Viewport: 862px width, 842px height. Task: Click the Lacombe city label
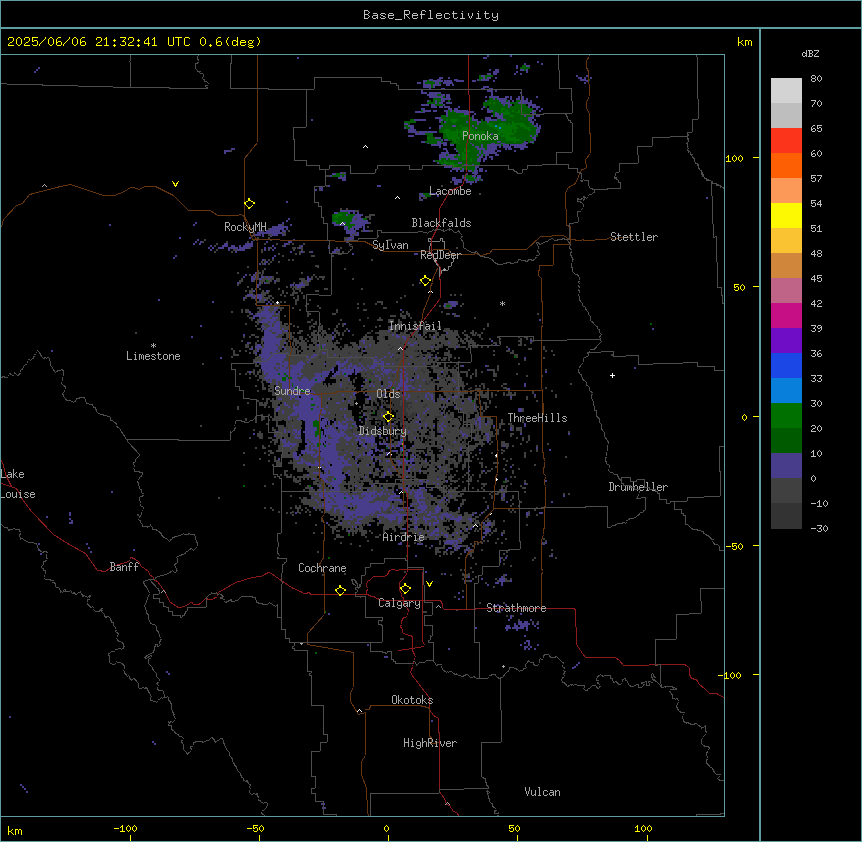pos(450,191)
